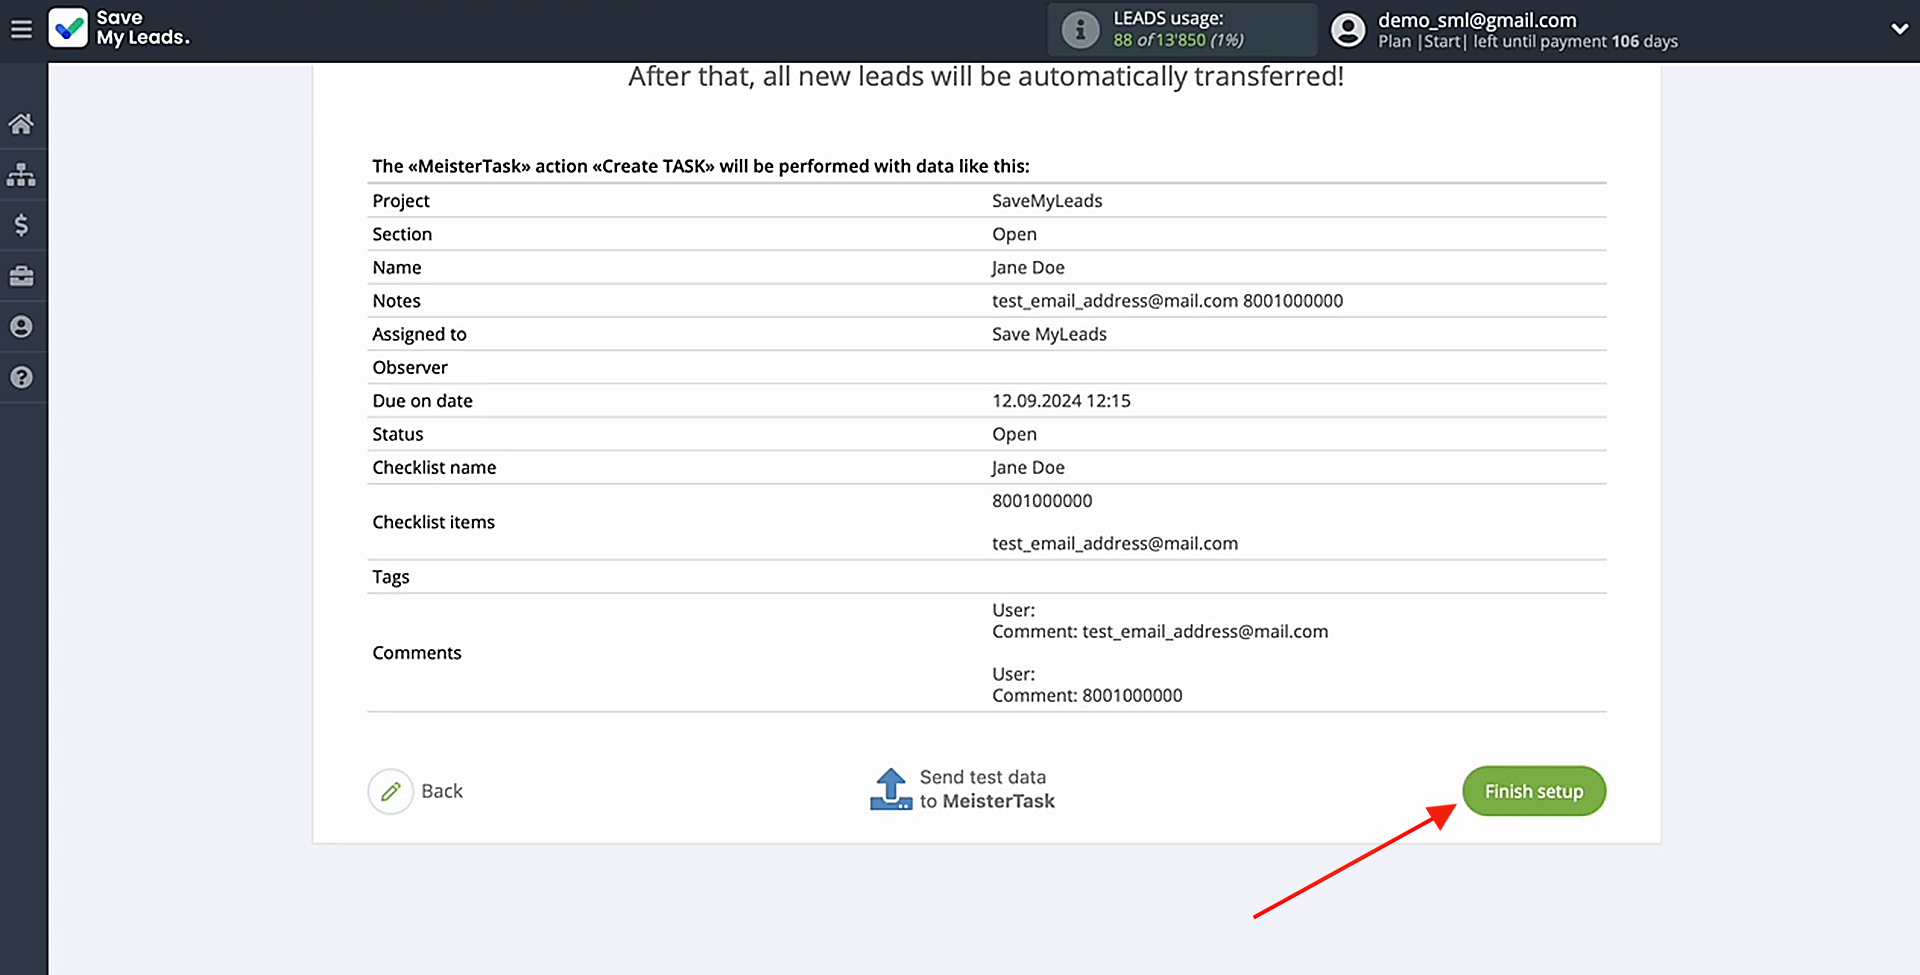Click the Back link
Viewport: 1920px width, 975px height.
pyautogui.click(x=442, y=791)
